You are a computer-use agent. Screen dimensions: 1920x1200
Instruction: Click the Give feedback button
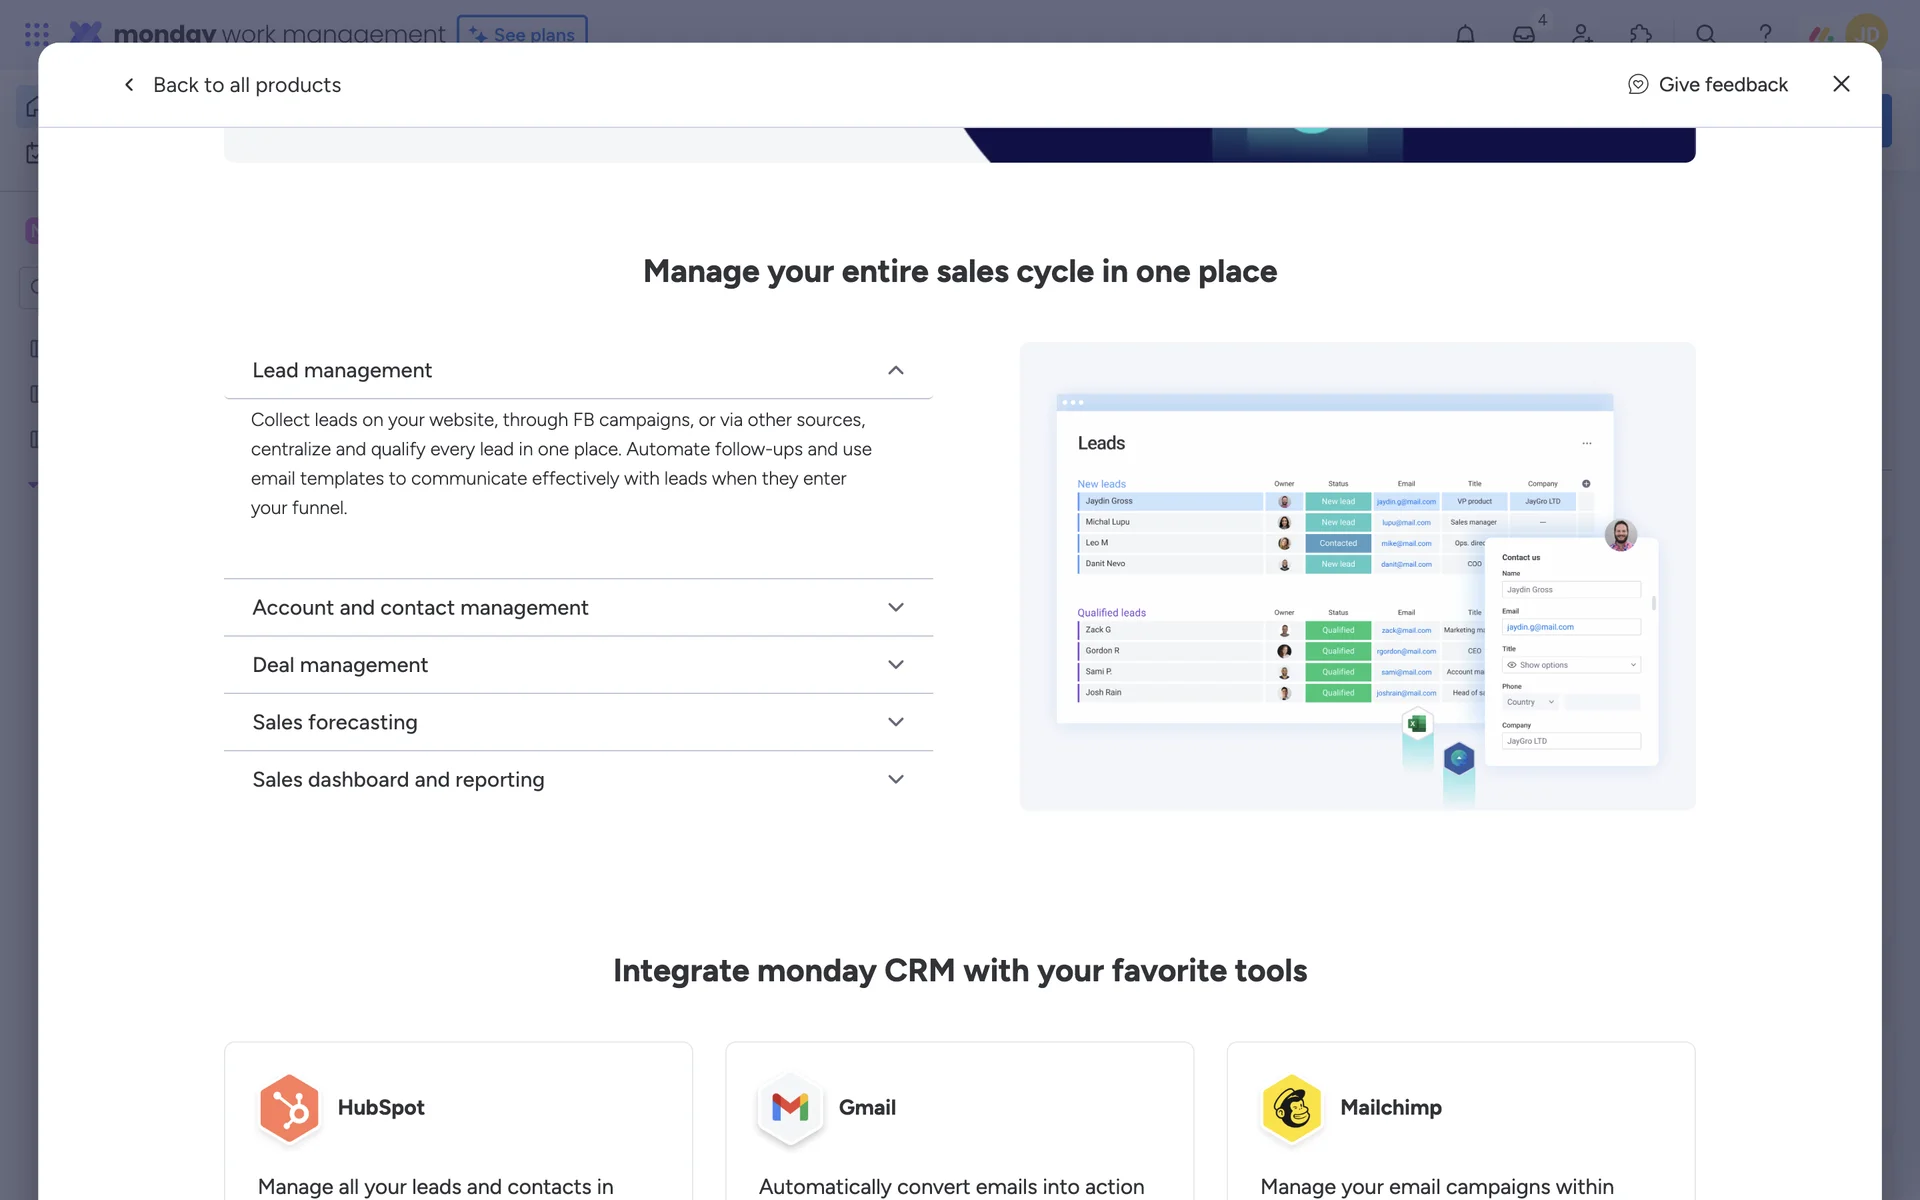tap(1708, 85)
